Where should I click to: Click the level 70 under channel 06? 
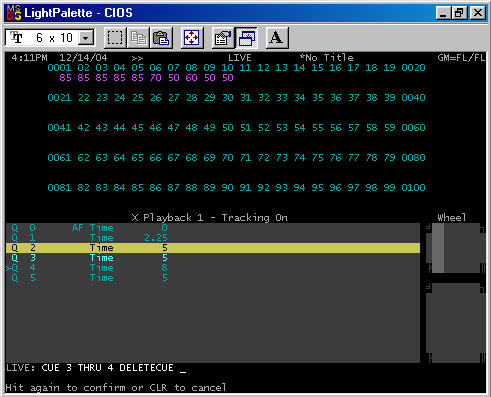156,78
